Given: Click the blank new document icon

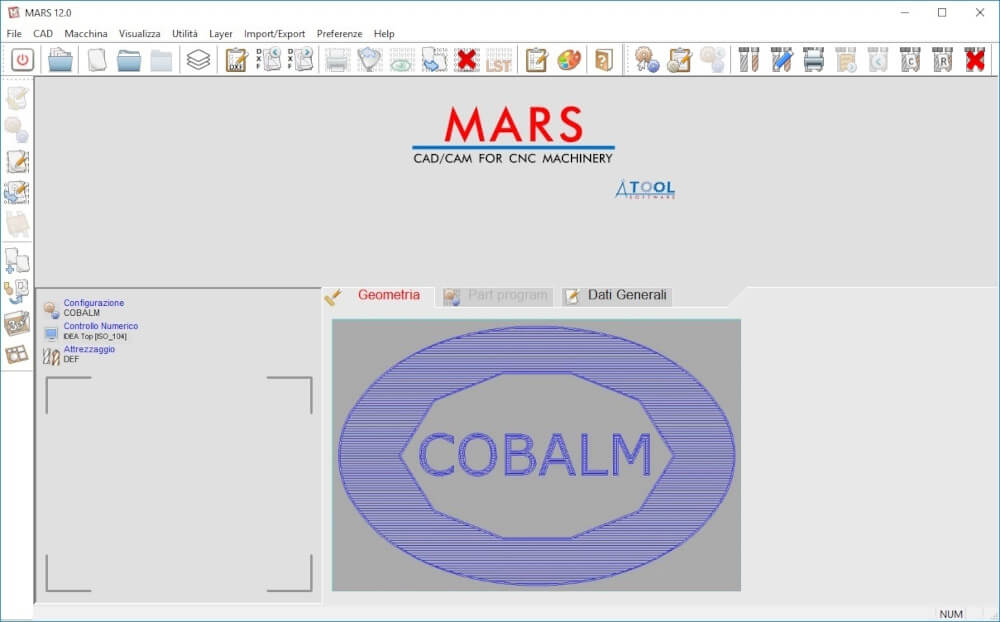Looking at the screenshot, I should [97, 60].
